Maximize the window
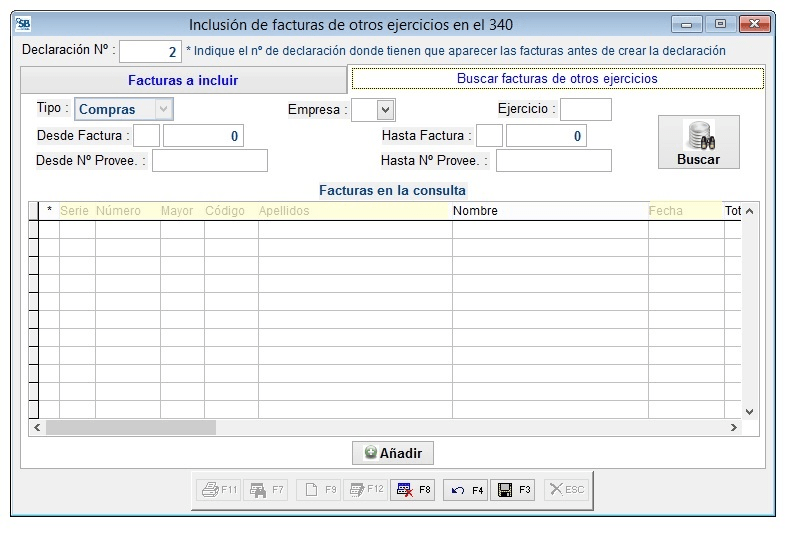This screenshot has width=800, height=535. [x=720, y=24]
